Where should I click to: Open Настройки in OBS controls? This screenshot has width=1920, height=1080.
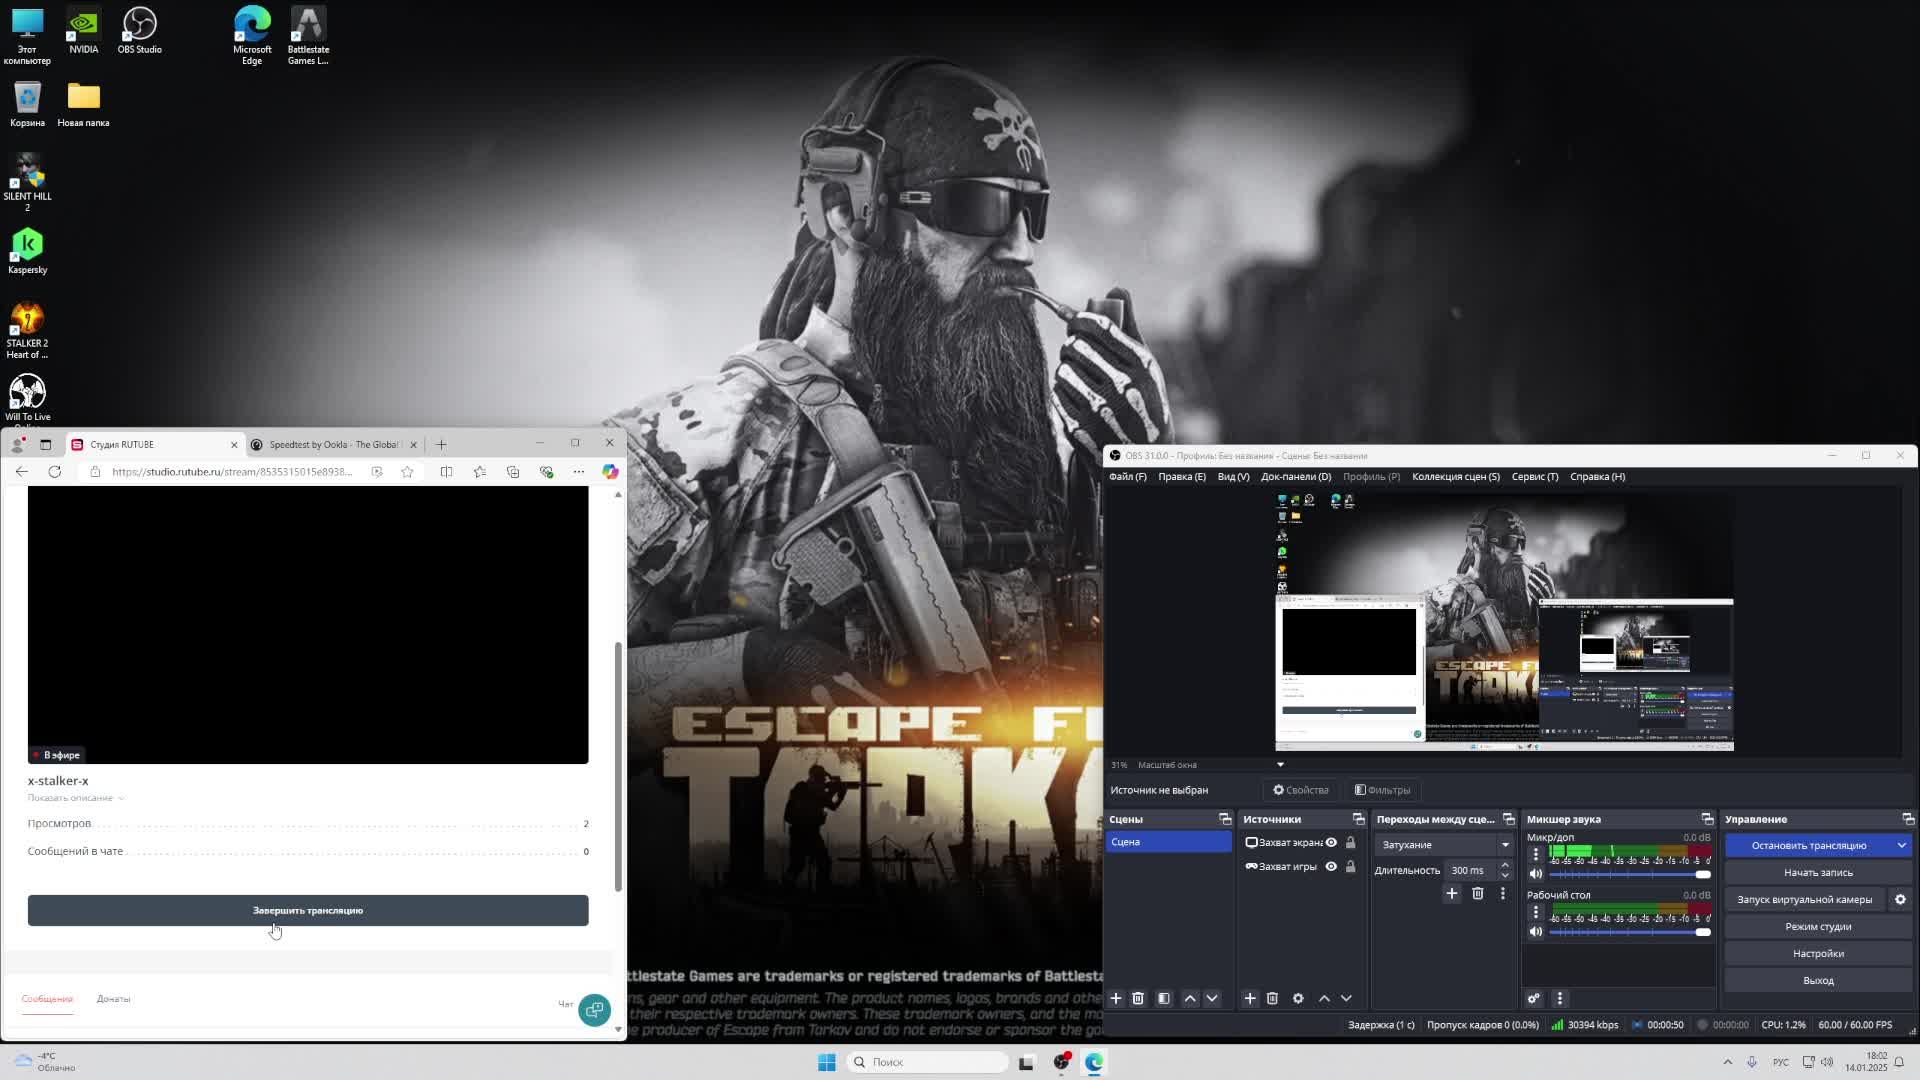(1818, 953)
